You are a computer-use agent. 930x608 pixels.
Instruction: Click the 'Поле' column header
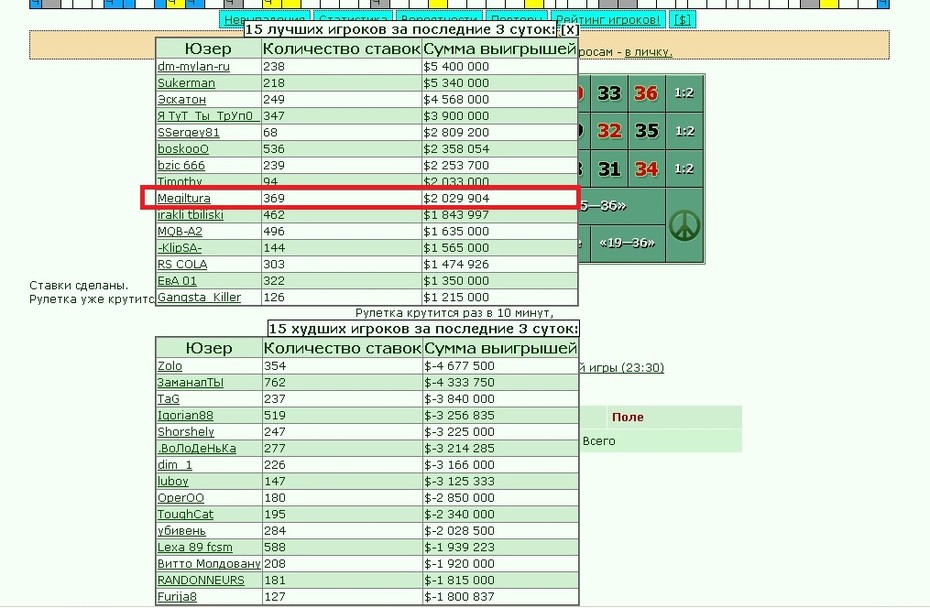pyautogui.click(x=628, y=417)
